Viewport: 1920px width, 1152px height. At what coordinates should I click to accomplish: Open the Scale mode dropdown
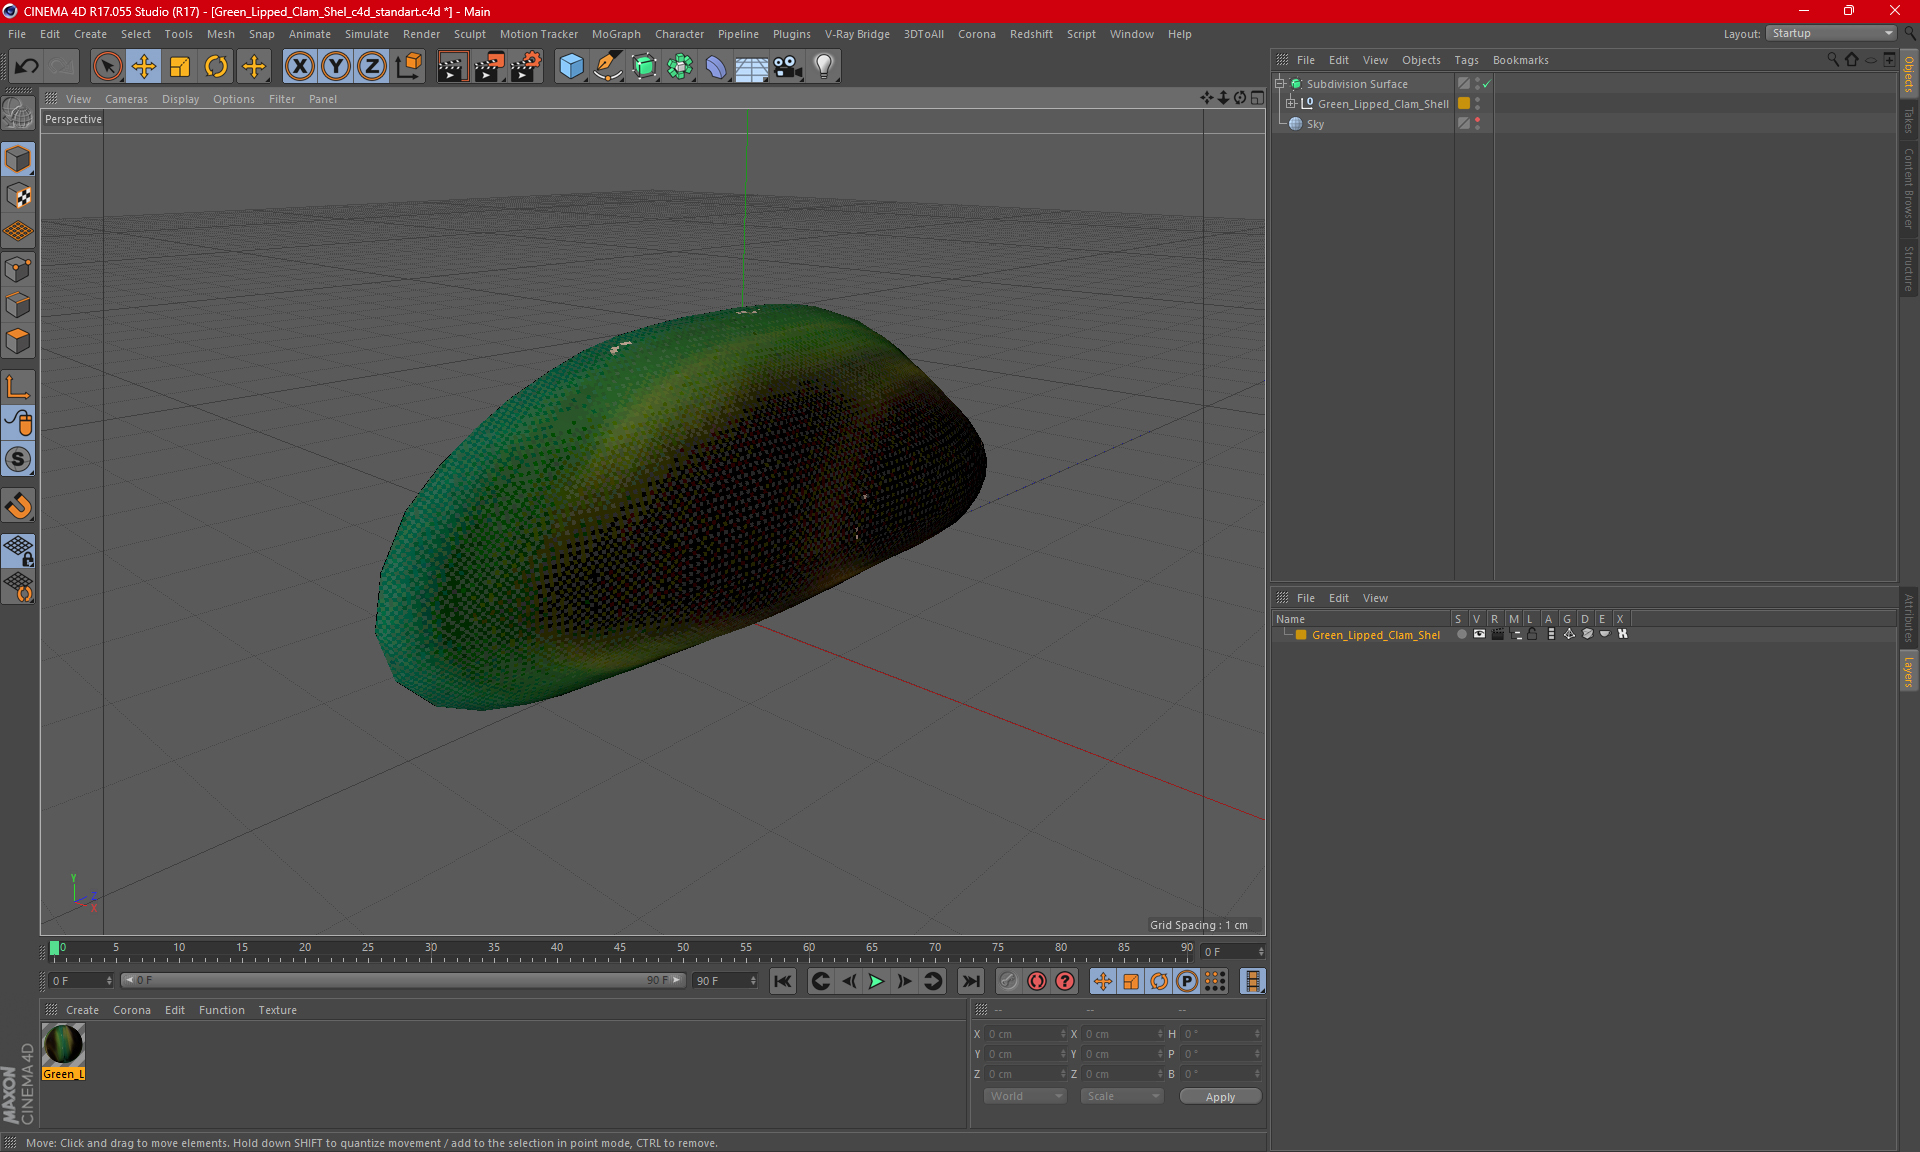pyautogui.click(x=1122, y=1096)
